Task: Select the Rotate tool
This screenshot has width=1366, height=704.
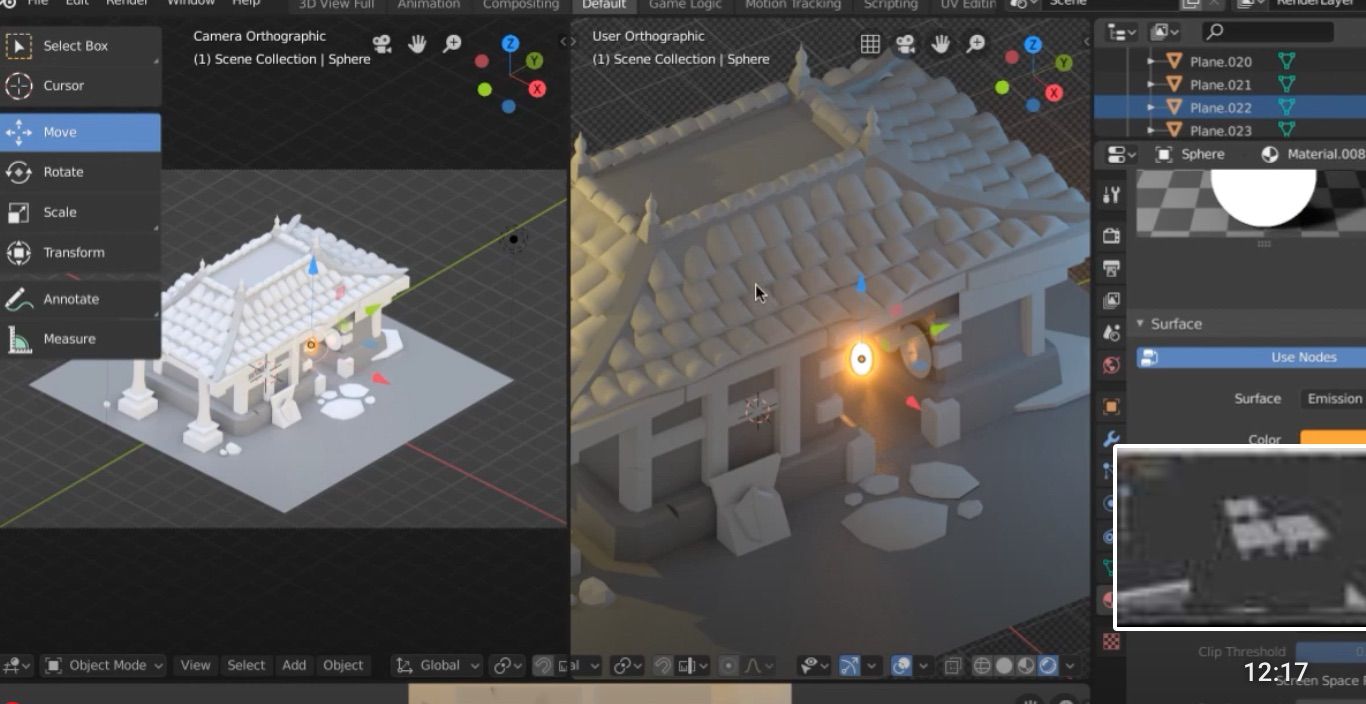Action: 80,172
